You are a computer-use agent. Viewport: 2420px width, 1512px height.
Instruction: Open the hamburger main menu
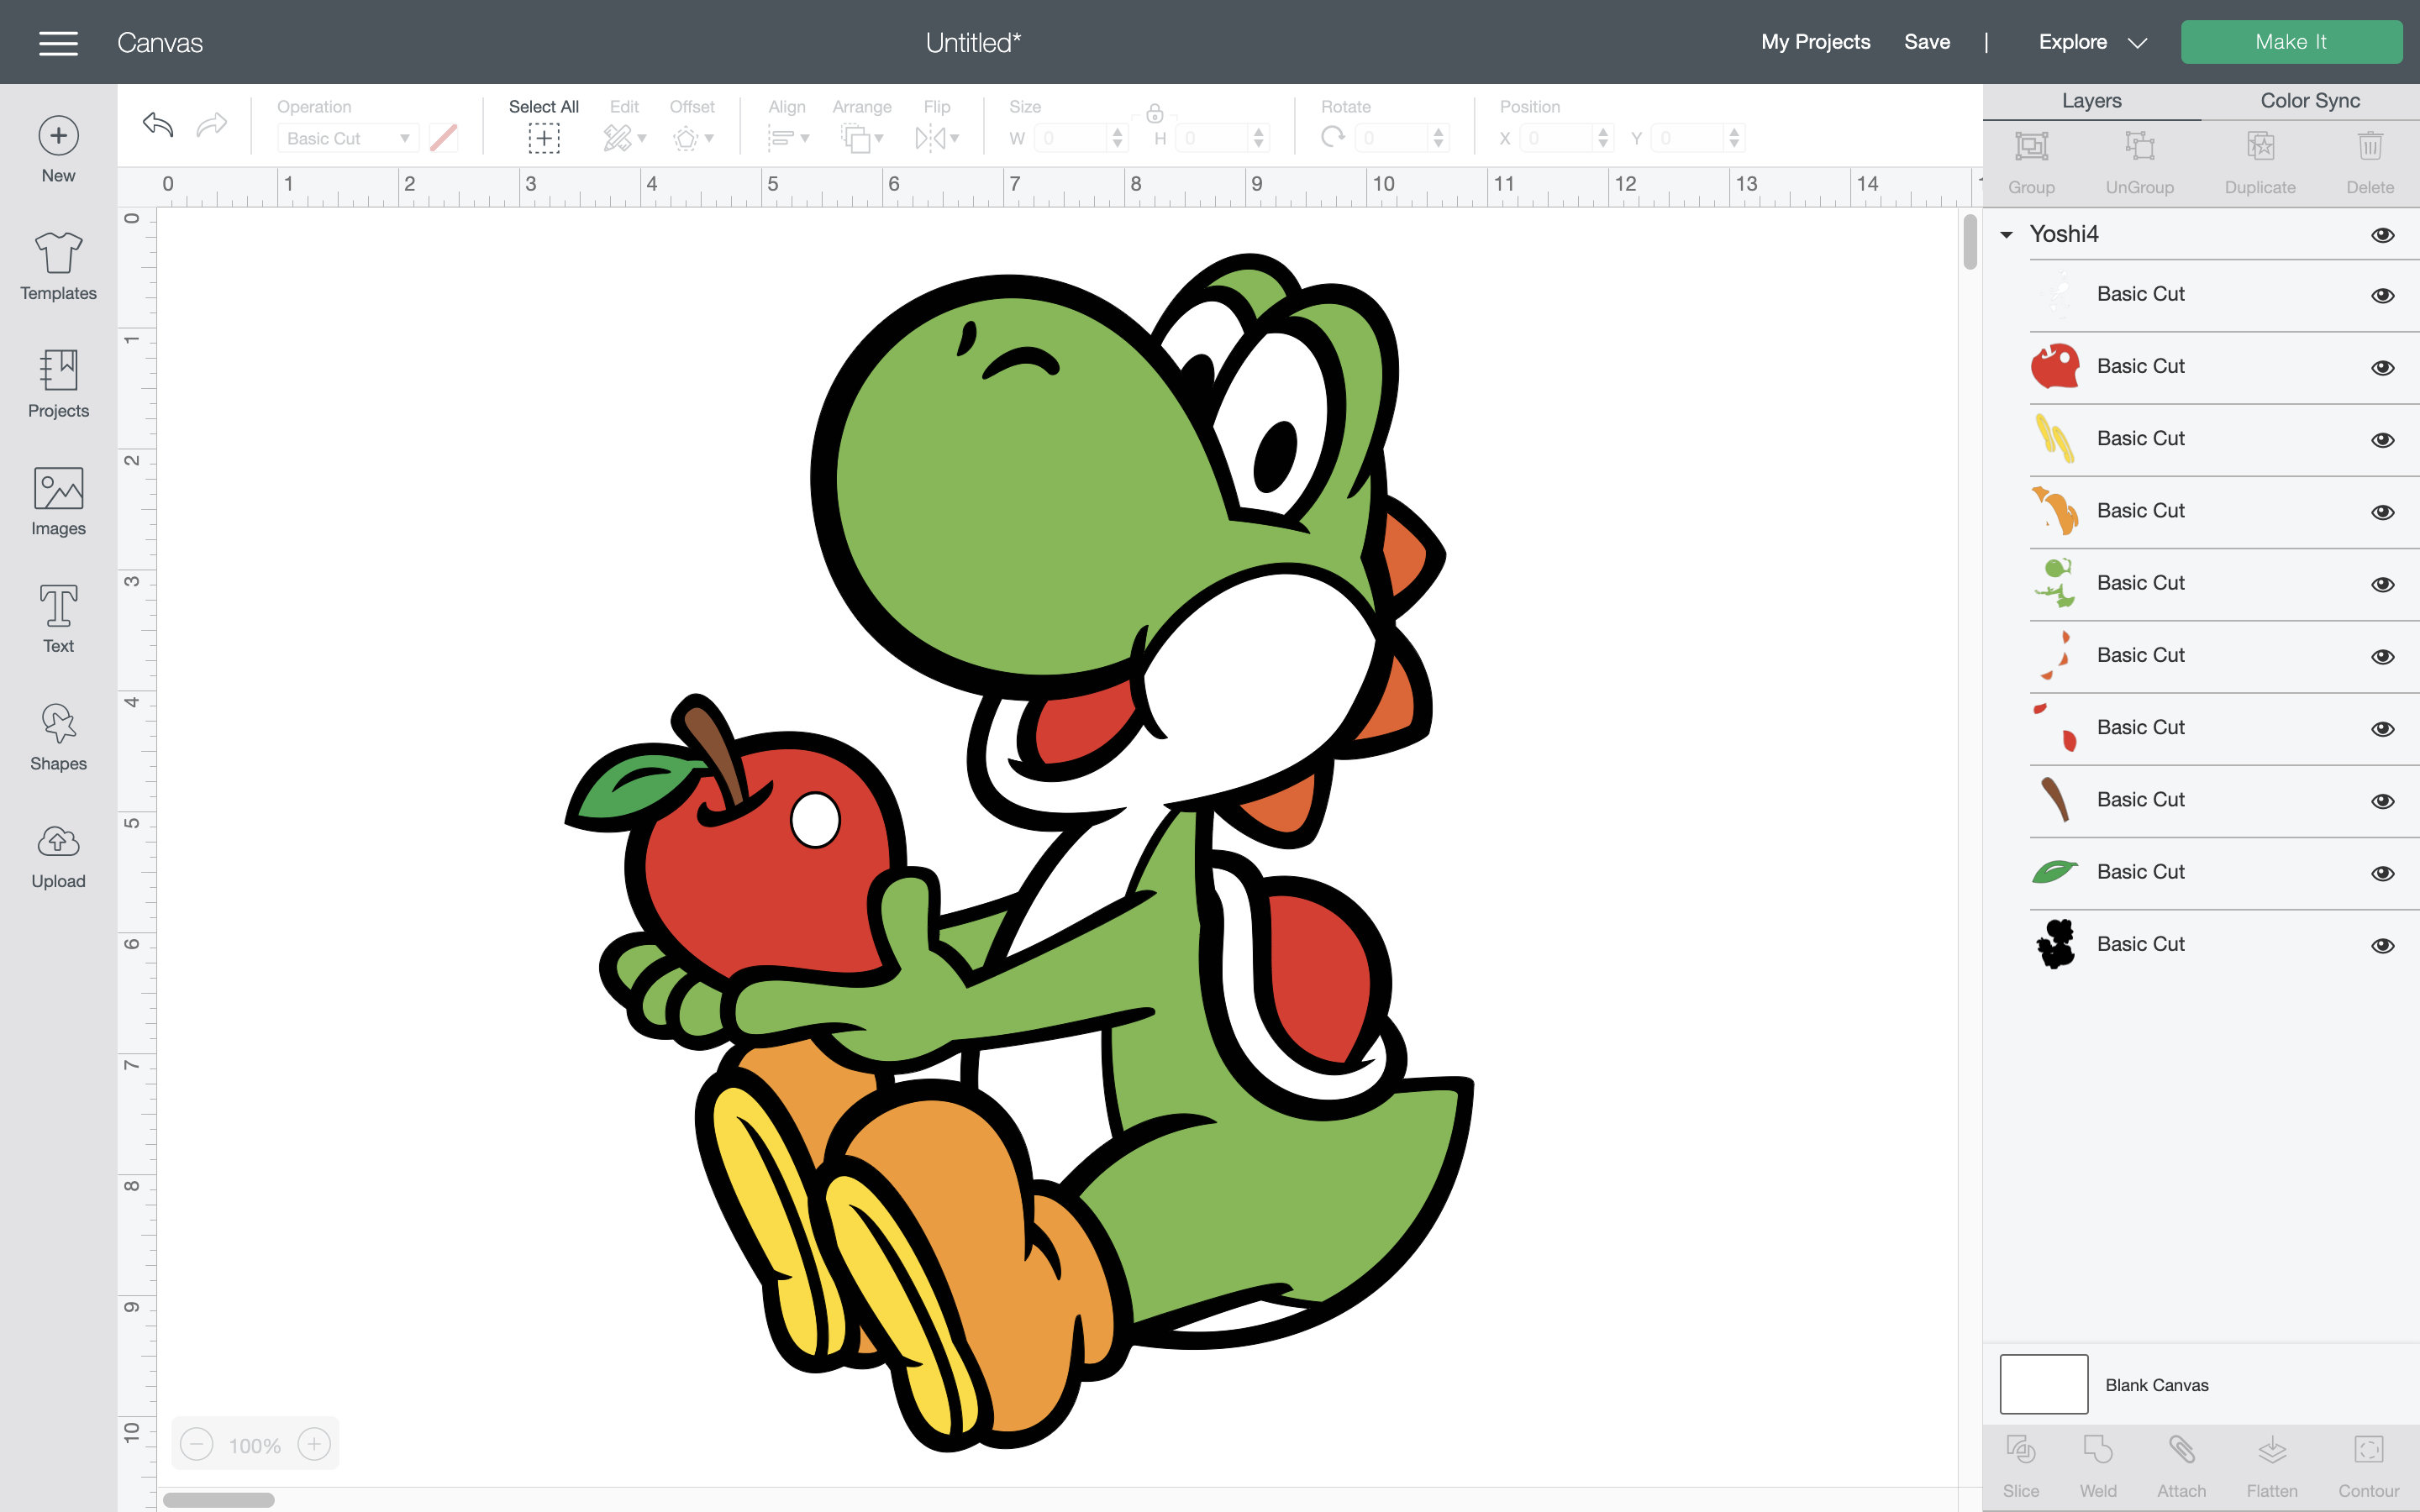[58, 43]
